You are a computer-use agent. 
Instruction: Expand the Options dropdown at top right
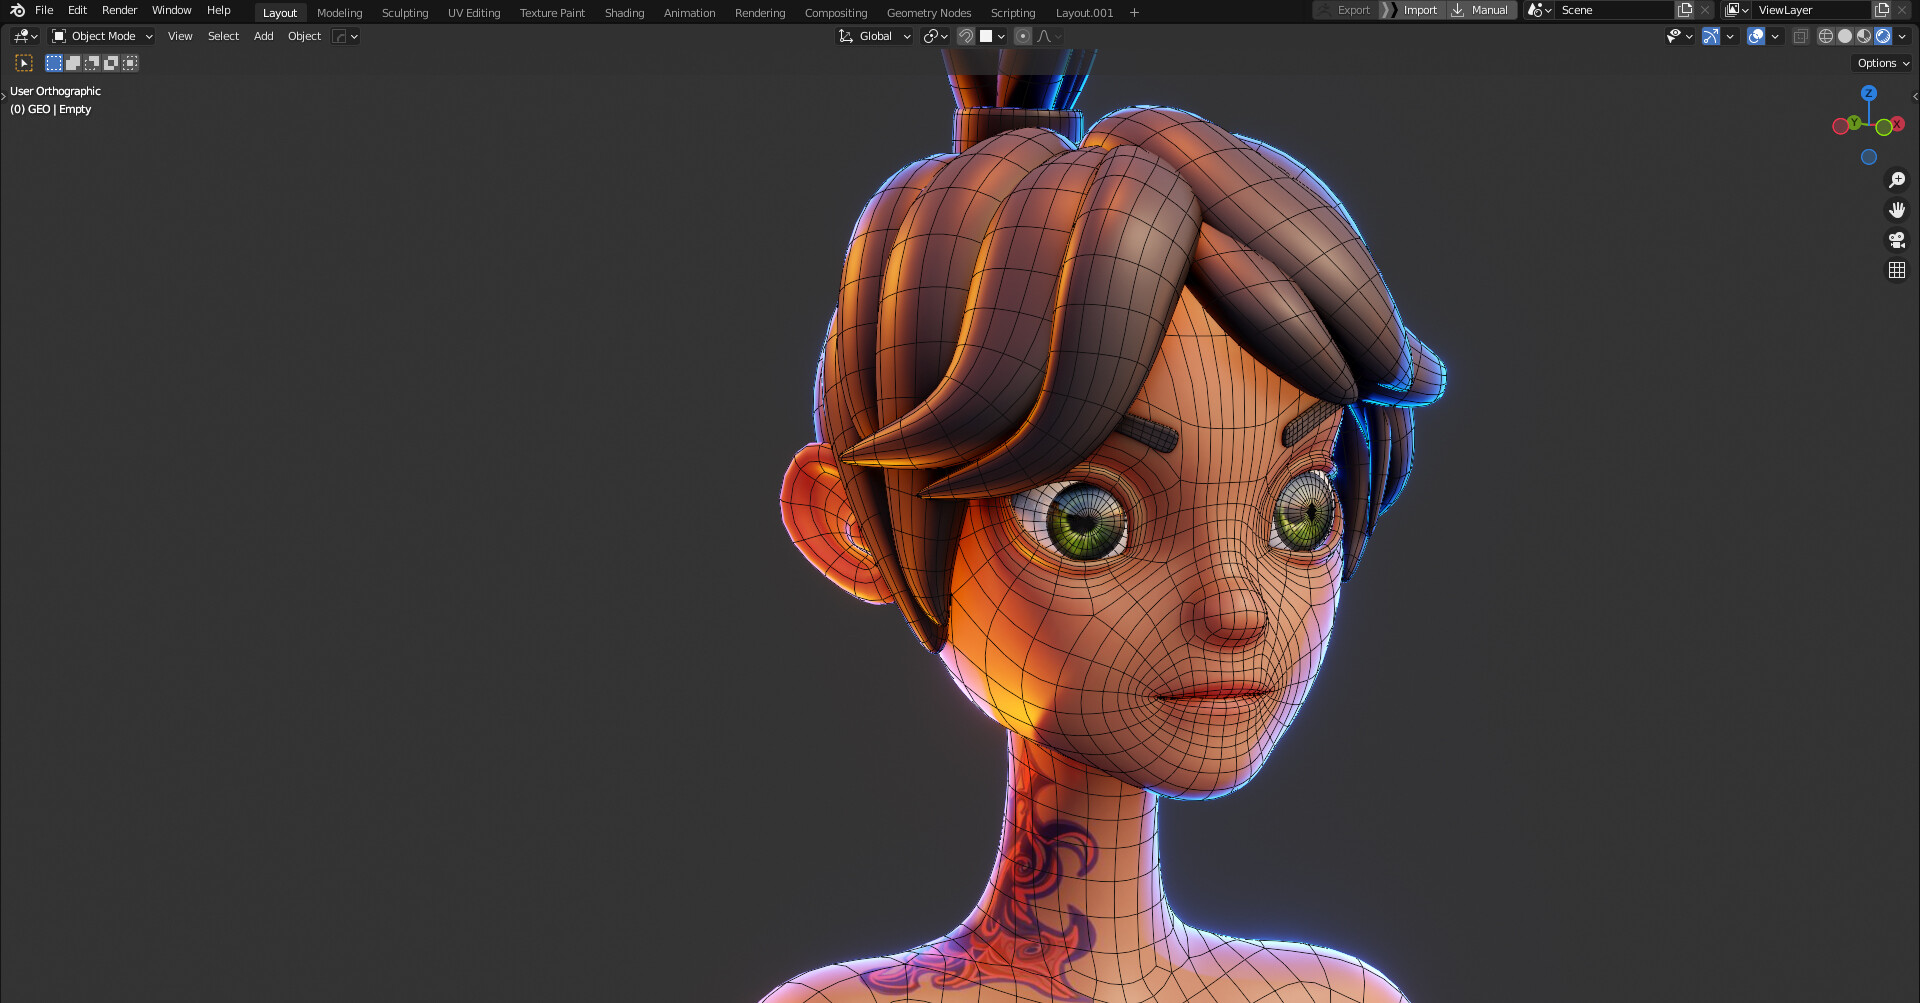coord(1880,62)
